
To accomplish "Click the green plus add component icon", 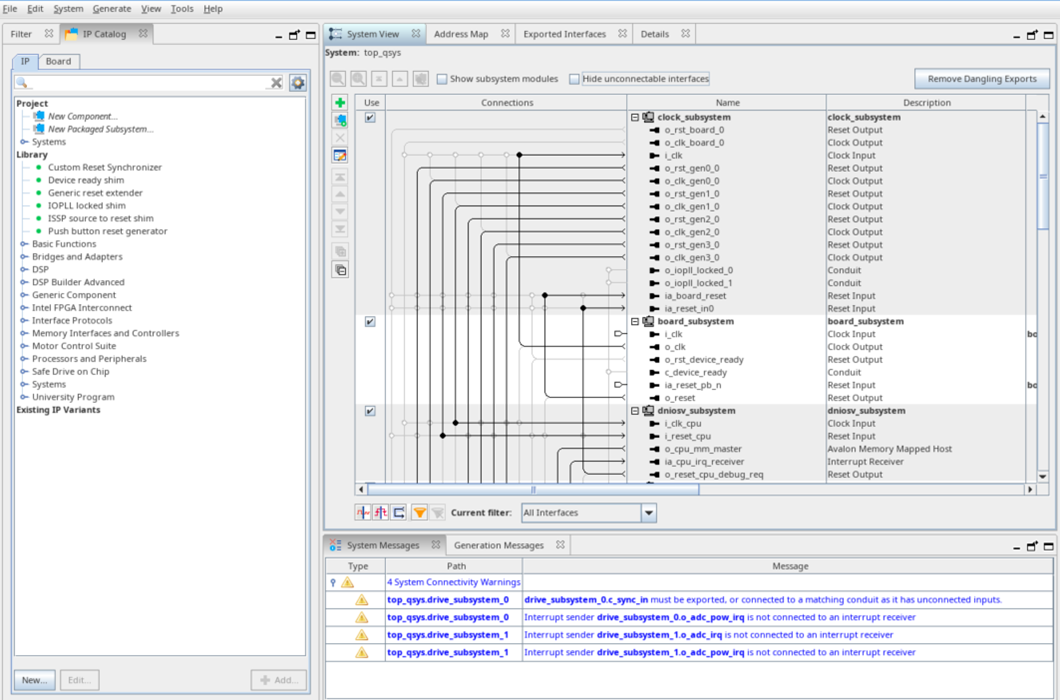I will [340, 103].
